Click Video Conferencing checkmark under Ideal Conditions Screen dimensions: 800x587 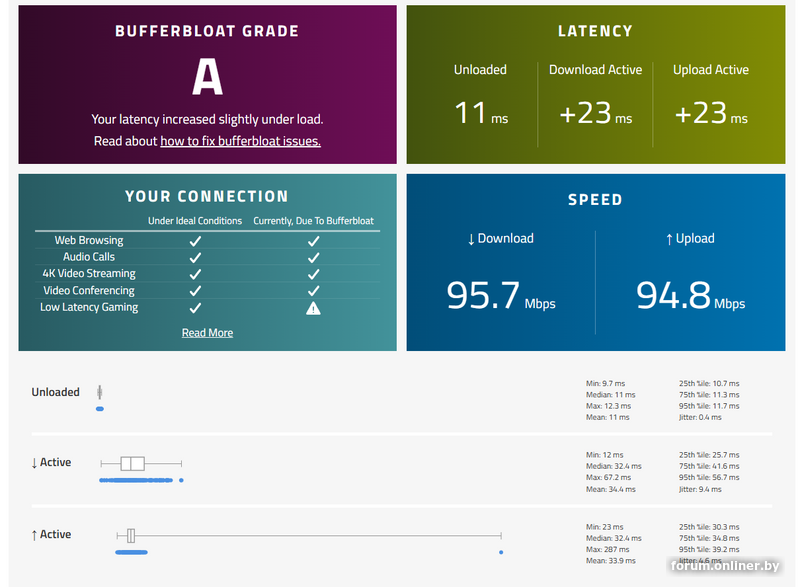(x=195, y=291)
